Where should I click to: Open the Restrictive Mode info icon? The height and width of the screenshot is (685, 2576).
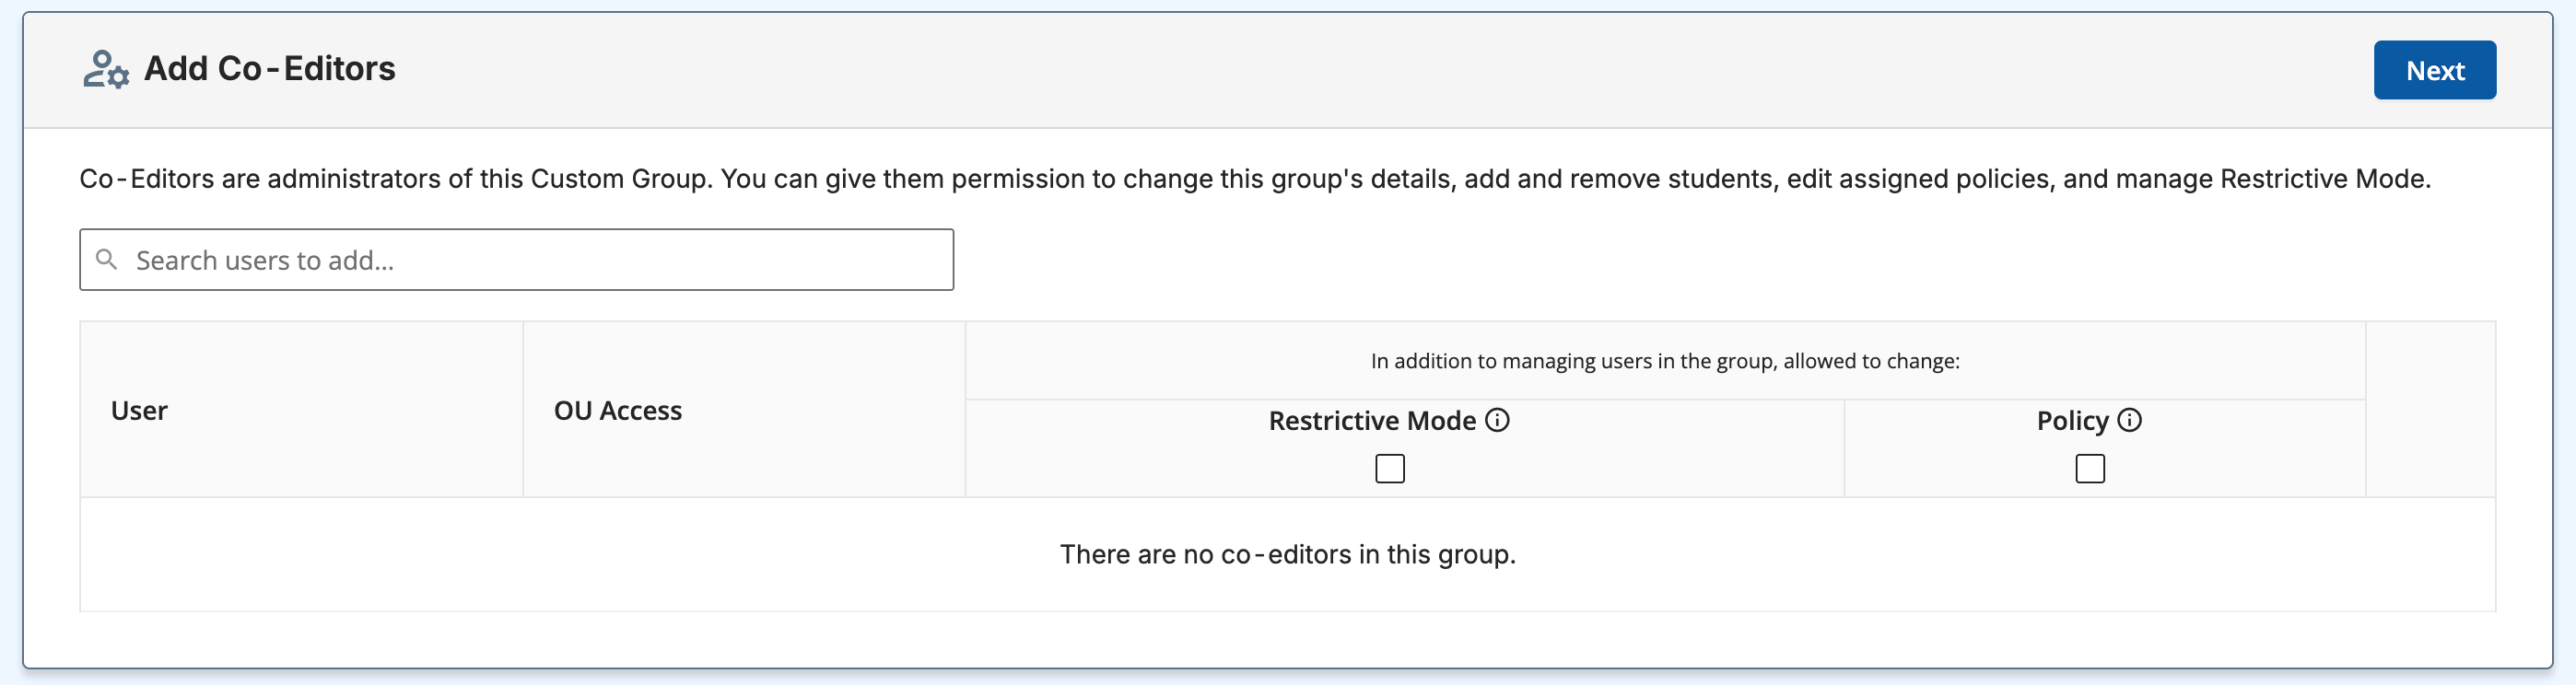(1496, 420)
